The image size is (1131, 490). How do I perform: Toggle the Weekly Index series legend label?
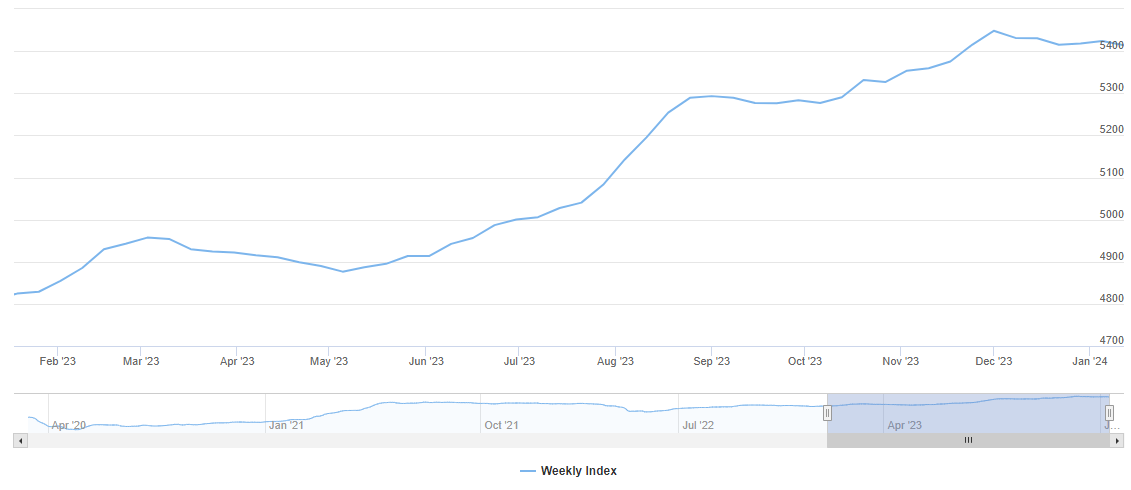tap(578, 471)
